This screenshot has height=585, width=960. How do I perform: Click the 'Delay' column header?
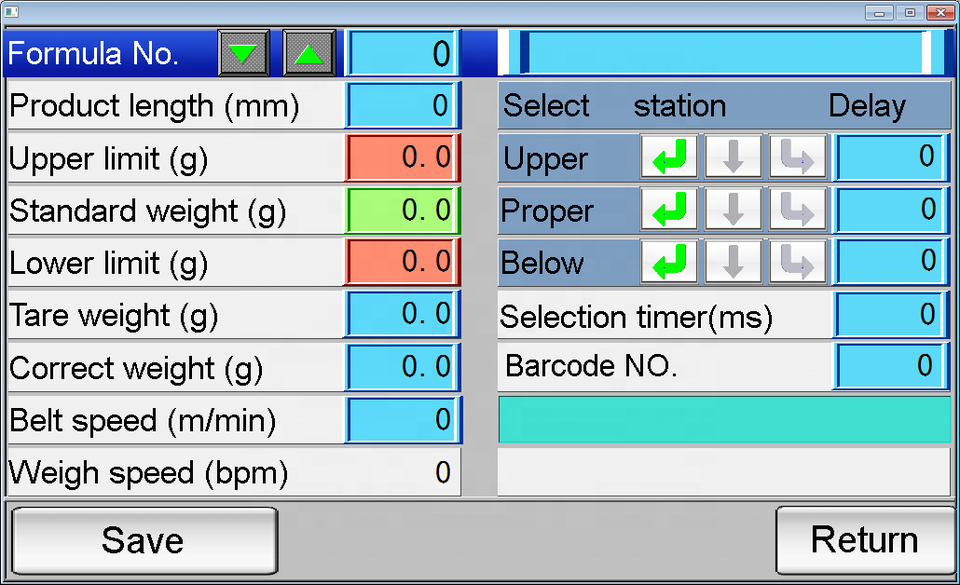pos(867,106)
